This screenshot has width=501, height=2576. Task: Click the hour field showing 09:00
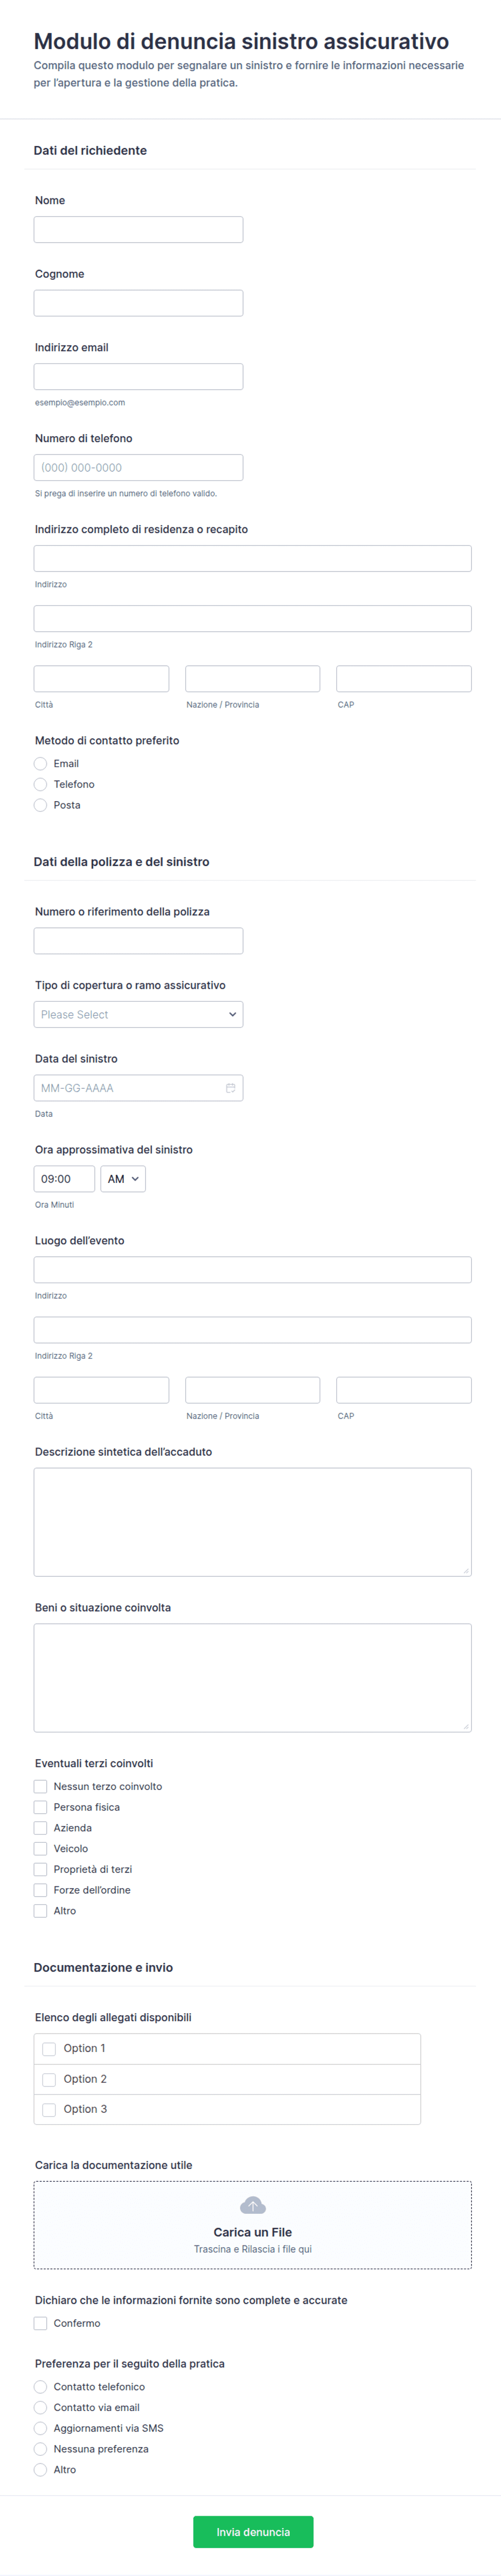(x=64, y=1179)
